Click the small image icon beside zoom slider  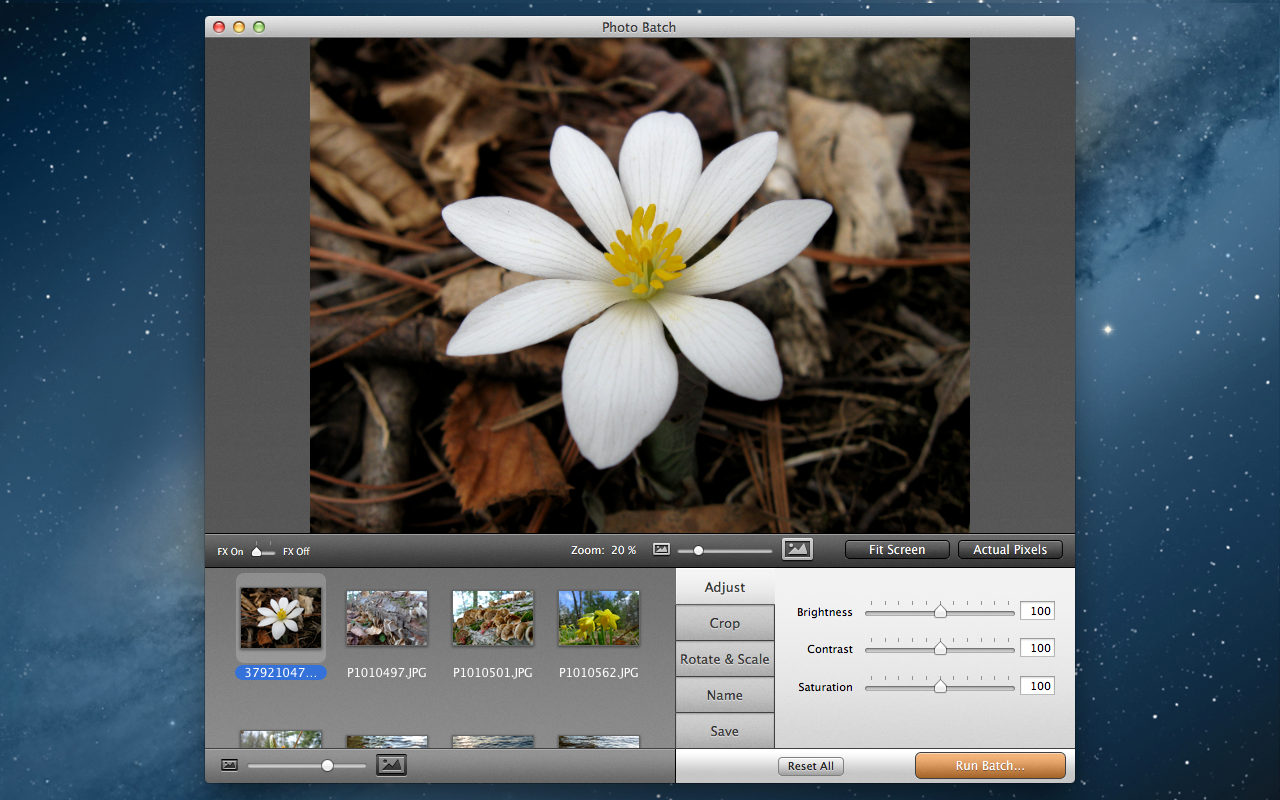(661, 549)
